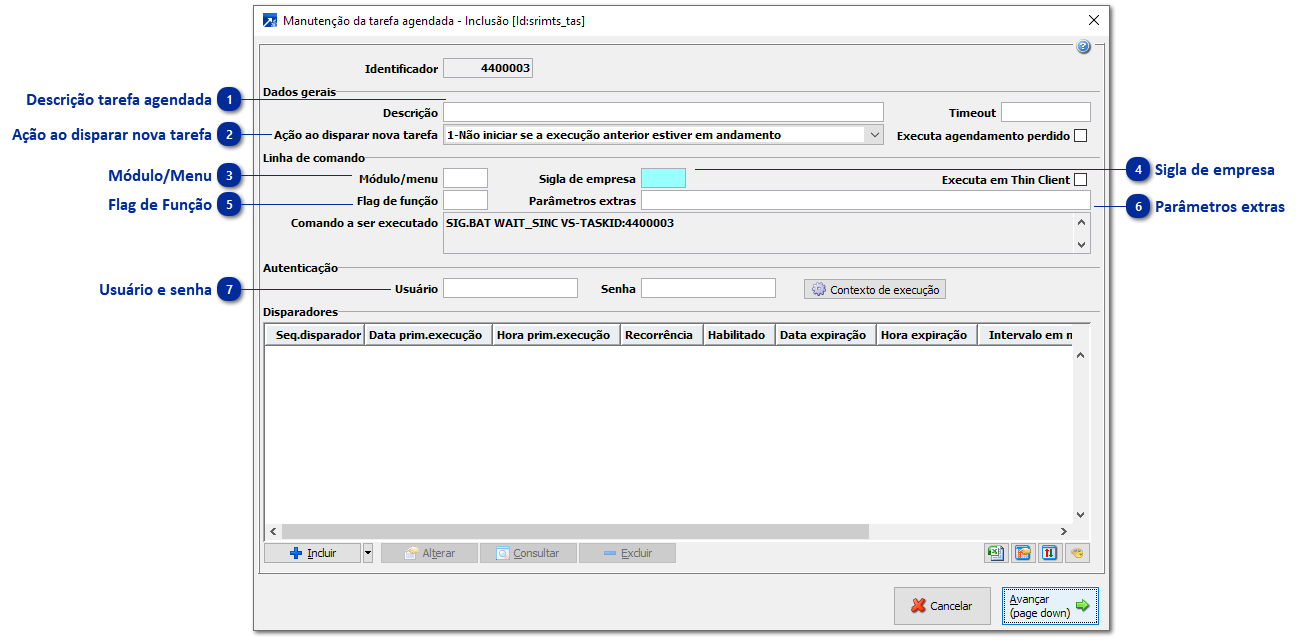Viewport: 1301px width, 640px height.
Task: Click the Usuário input field
Action: (510, 288)
